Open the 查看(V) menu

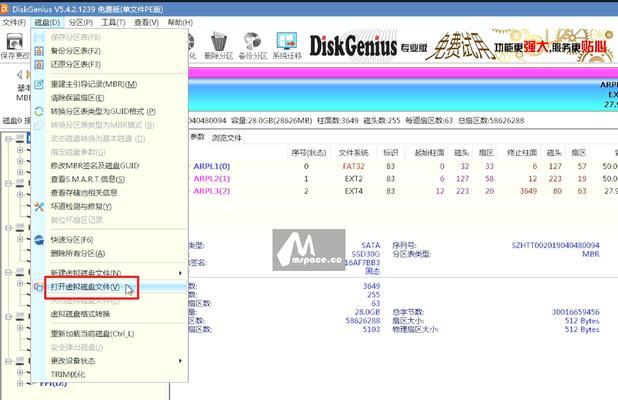pos(146,22)
